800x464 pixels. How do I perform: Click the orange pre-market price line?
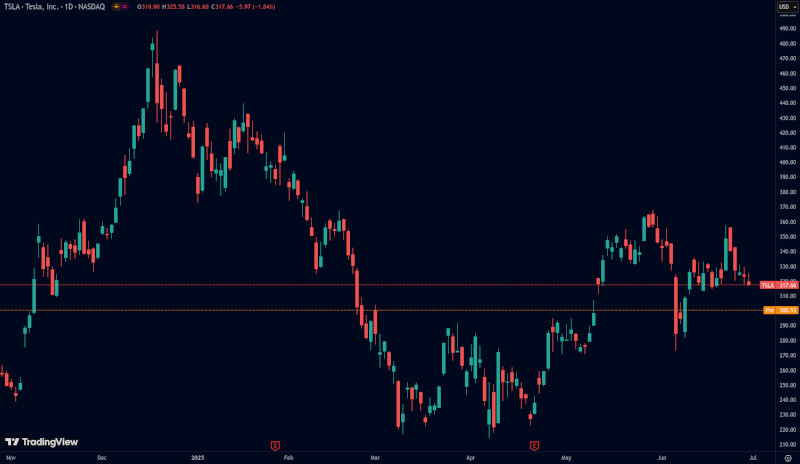point(400,310)
